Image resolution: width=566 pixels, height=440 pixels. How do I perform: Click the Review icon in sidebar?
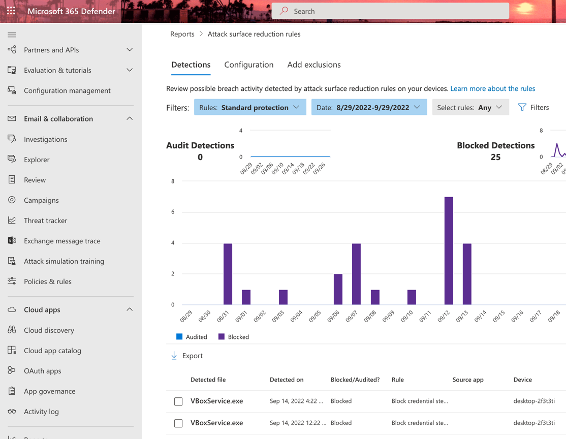(x=12, y=179)
